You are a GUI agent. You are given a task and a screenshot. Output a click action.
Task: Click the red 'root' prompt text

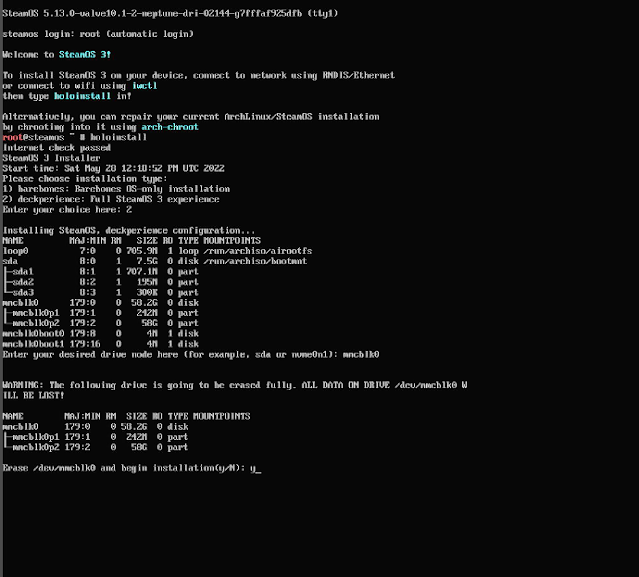pos(12,137)
